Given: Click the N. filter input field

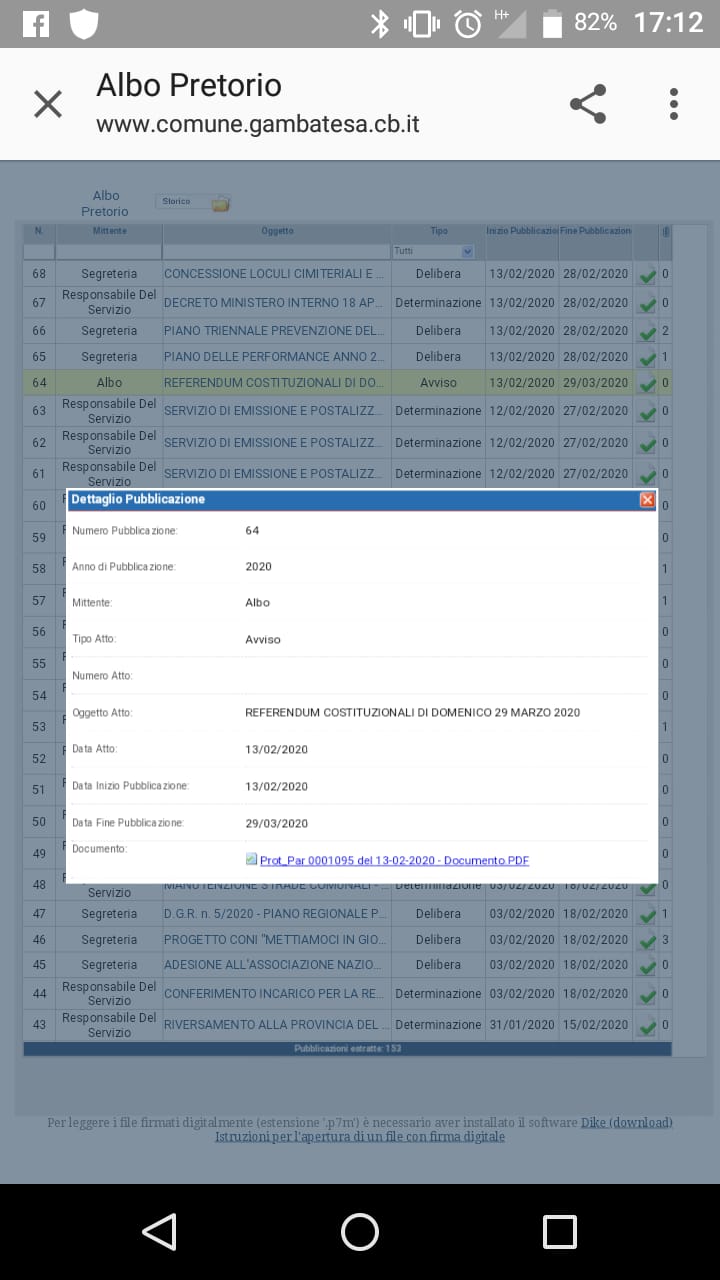Looking at the screenshot, I should (39, 251).
